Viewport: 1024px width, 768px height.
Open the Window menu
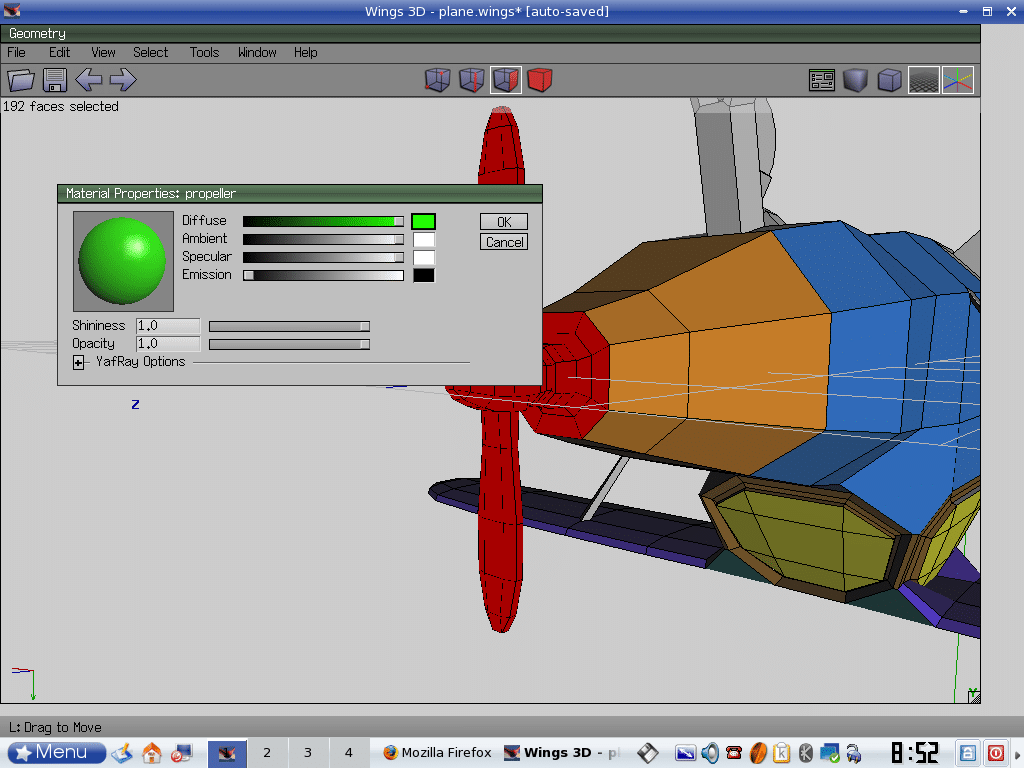tap(257, 52)
